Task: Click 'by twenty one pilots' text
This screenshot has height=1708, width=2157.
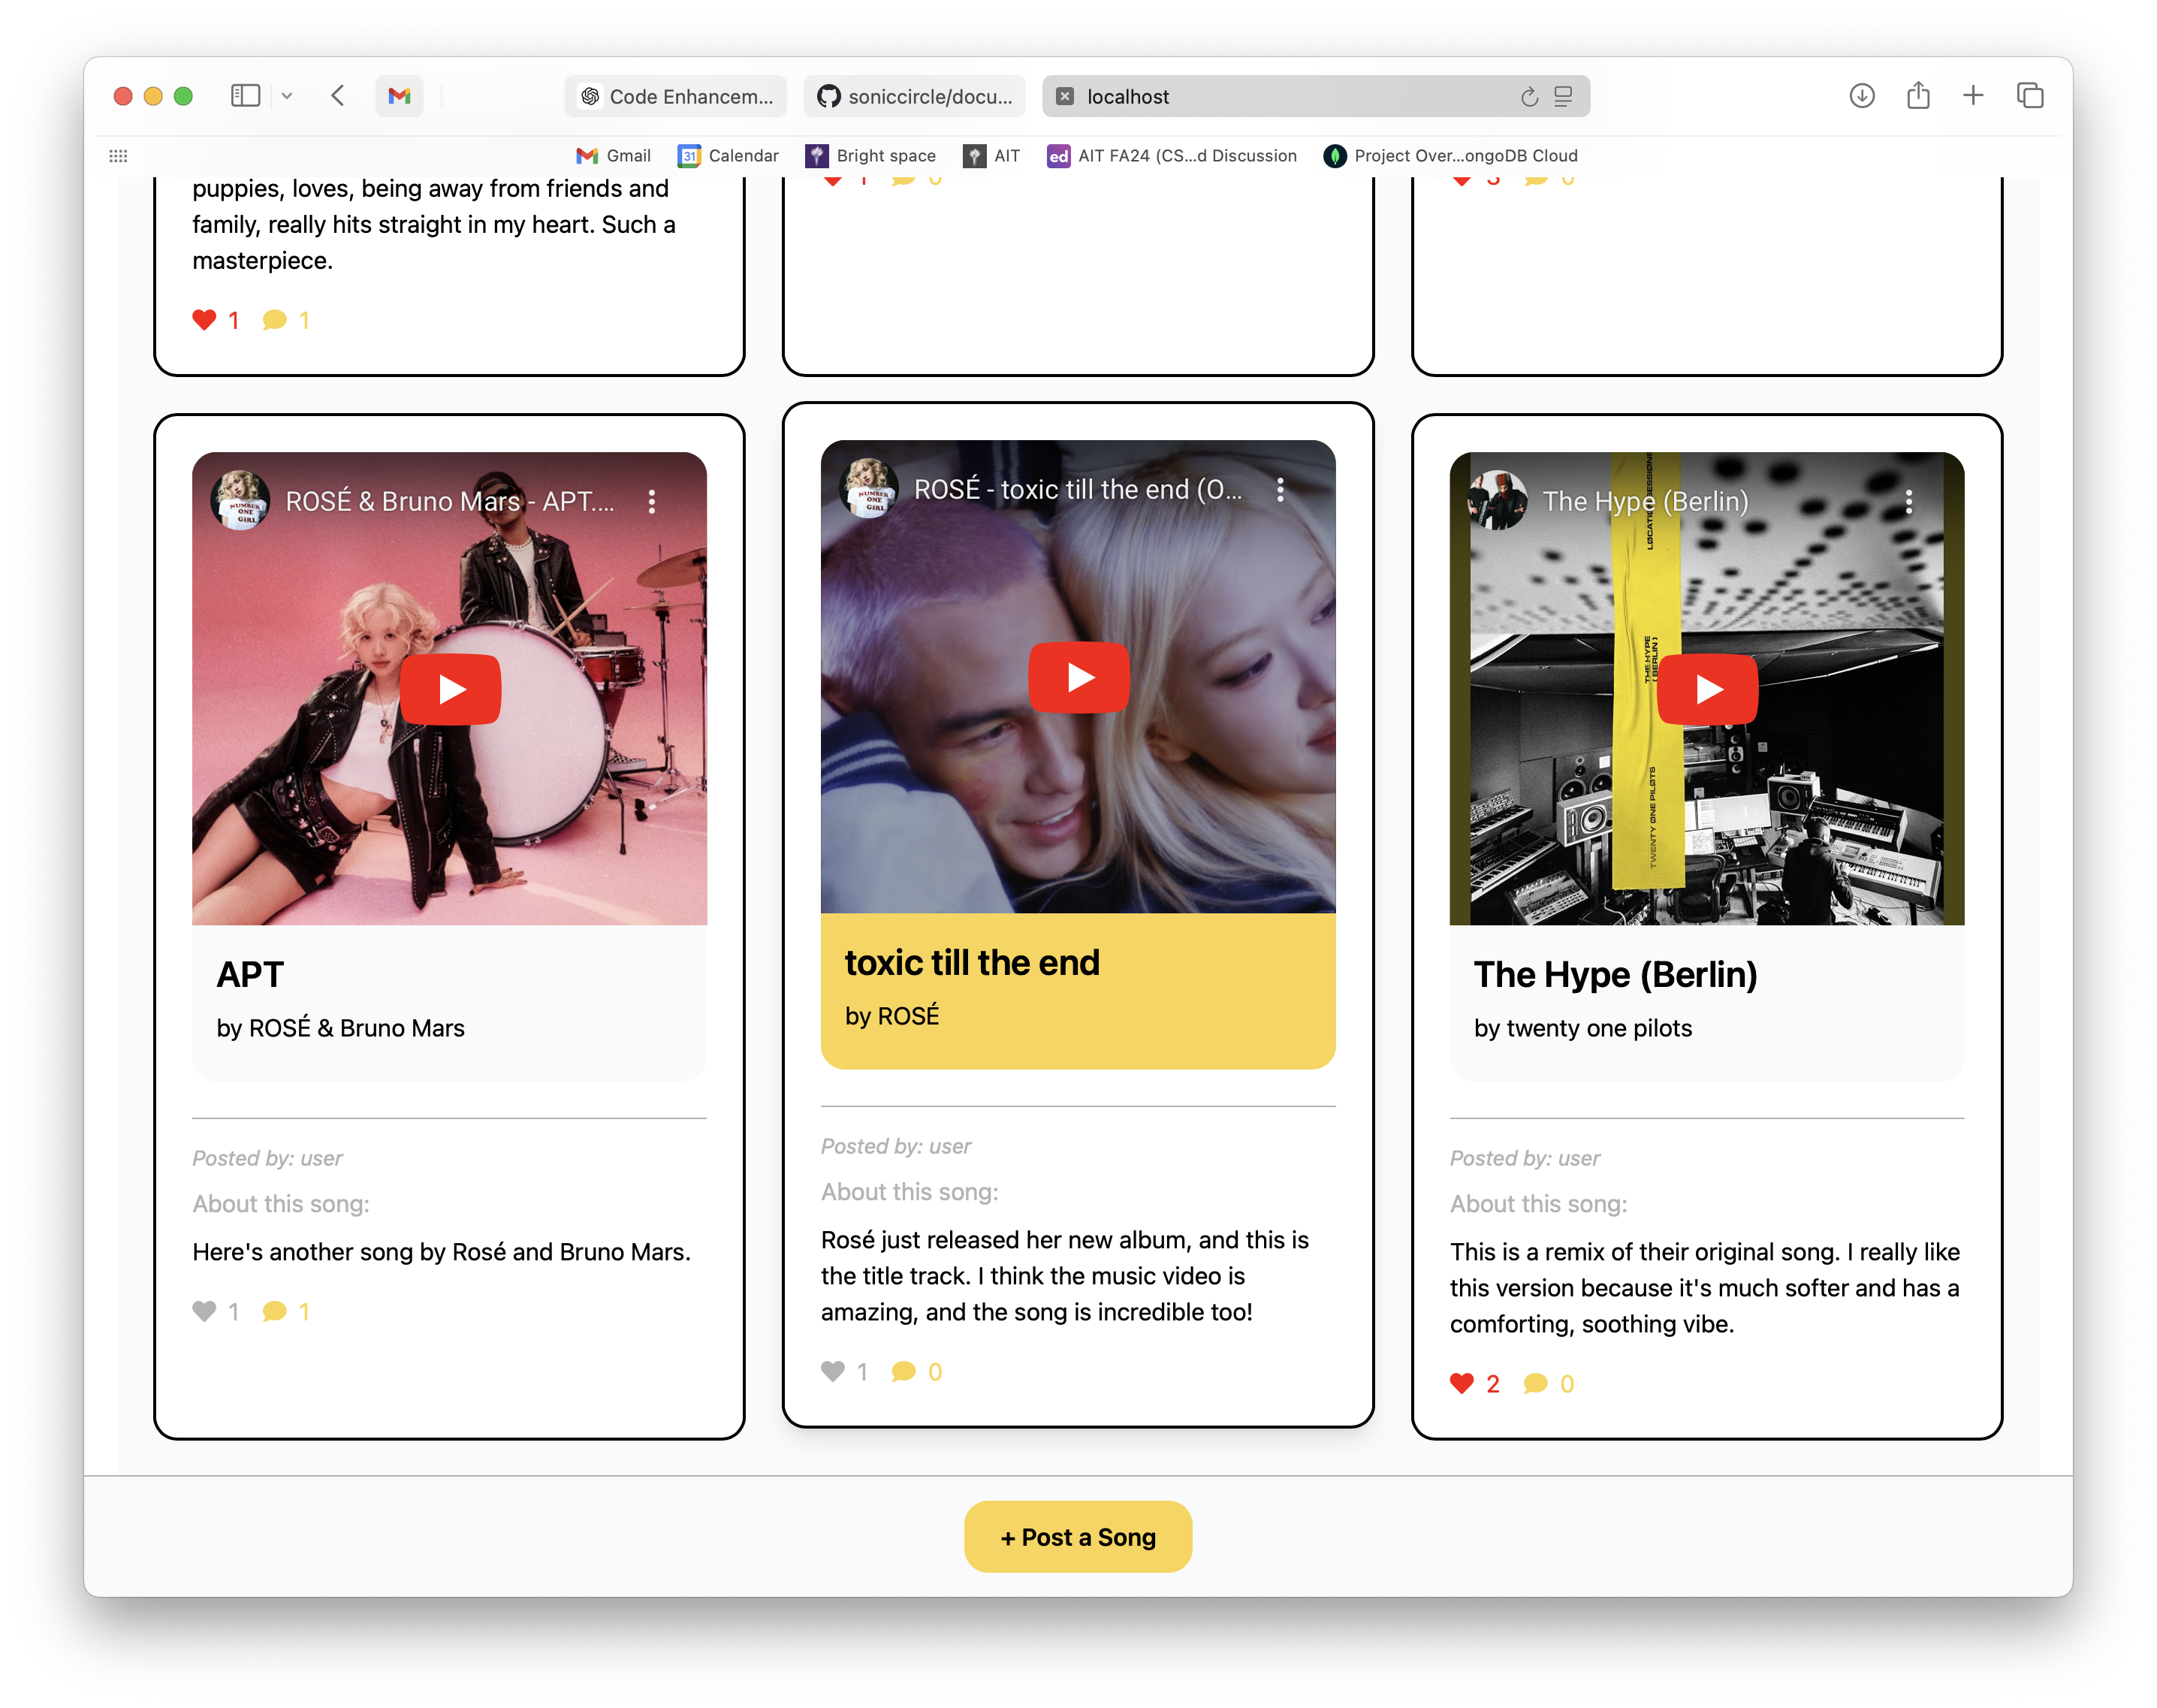Action: click(1583, 1028)
